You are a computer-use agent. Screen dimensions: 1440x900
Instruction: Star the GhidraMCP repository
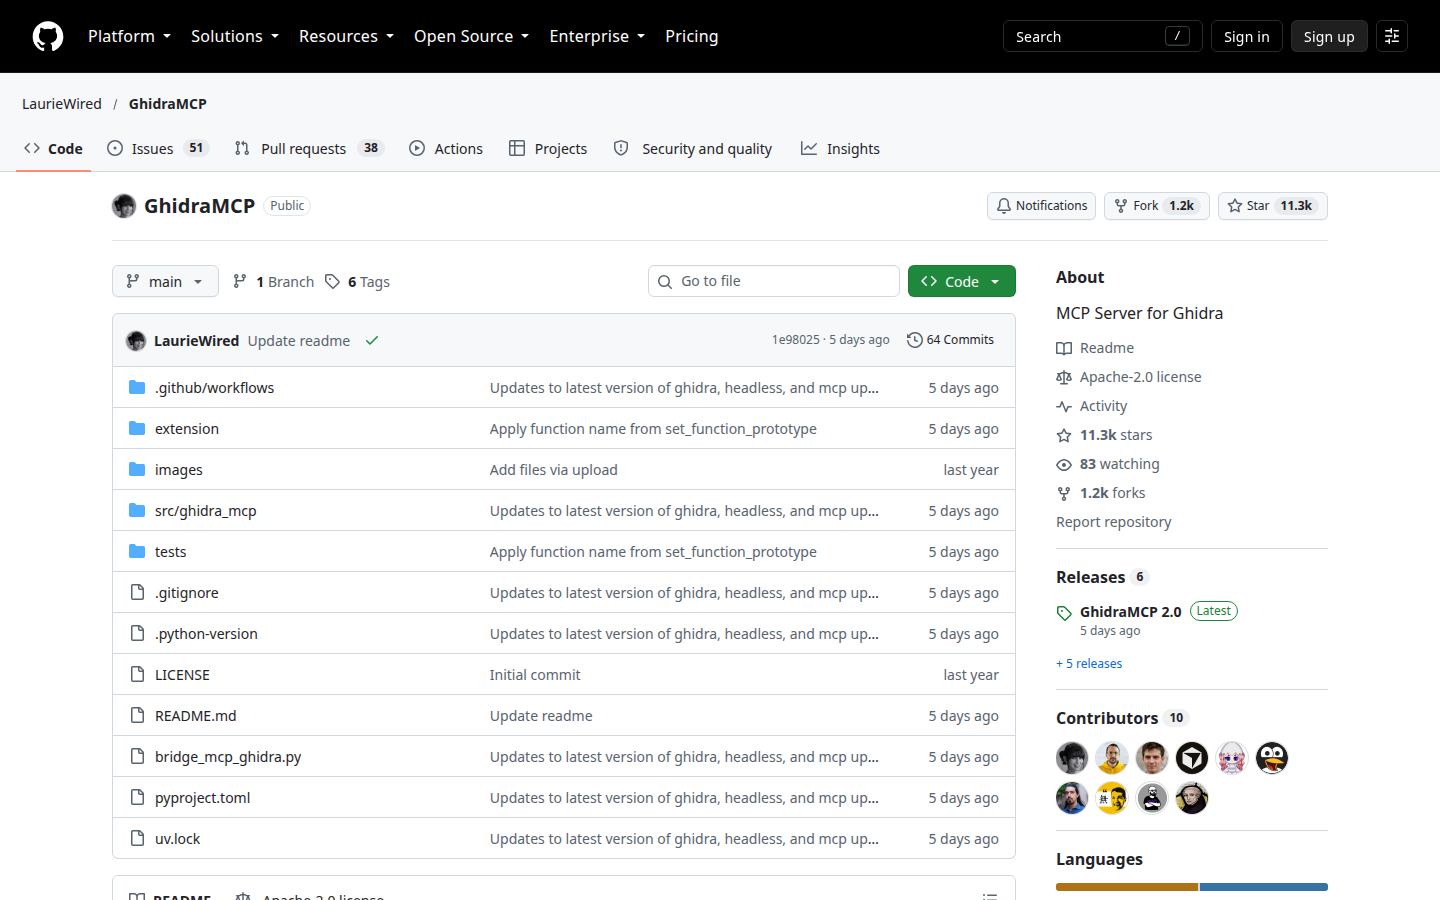coord(1272,206)
